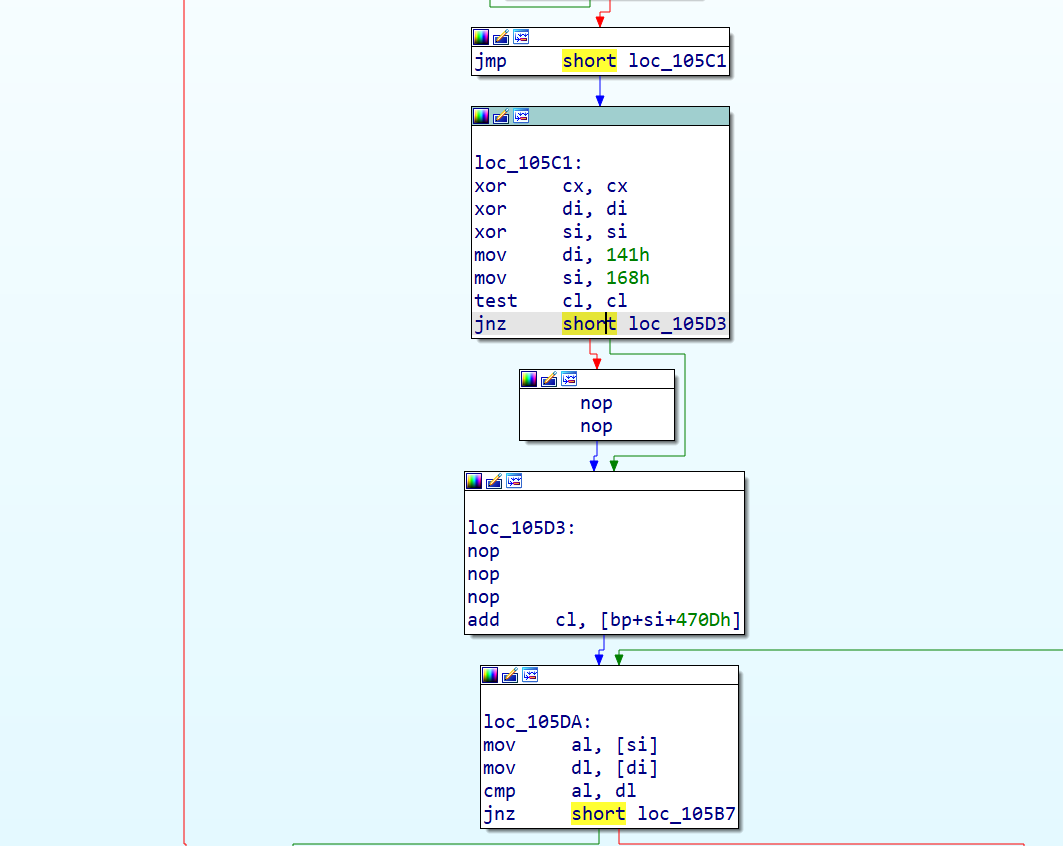Click the pencil icon on the nop-nop block

pyautogui.click(x=548, y=379)
